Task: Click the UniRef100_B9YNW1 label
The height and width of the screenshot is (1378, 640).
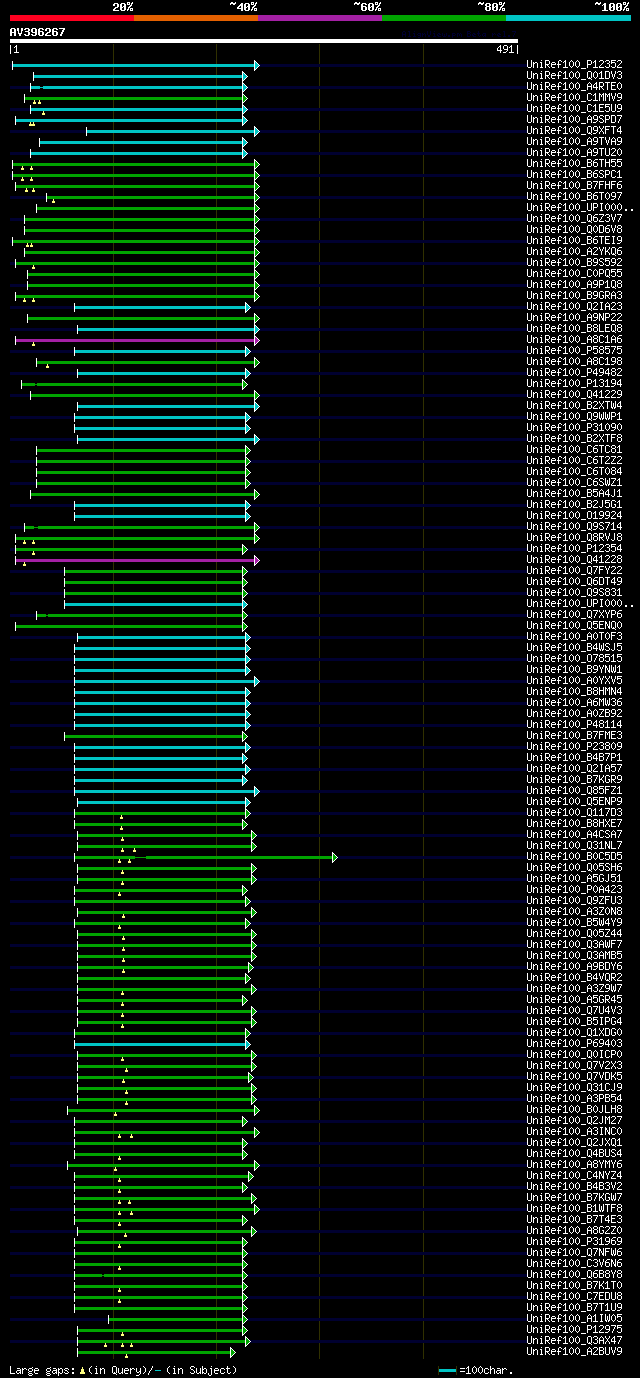Action: click(x=574, y=670)
